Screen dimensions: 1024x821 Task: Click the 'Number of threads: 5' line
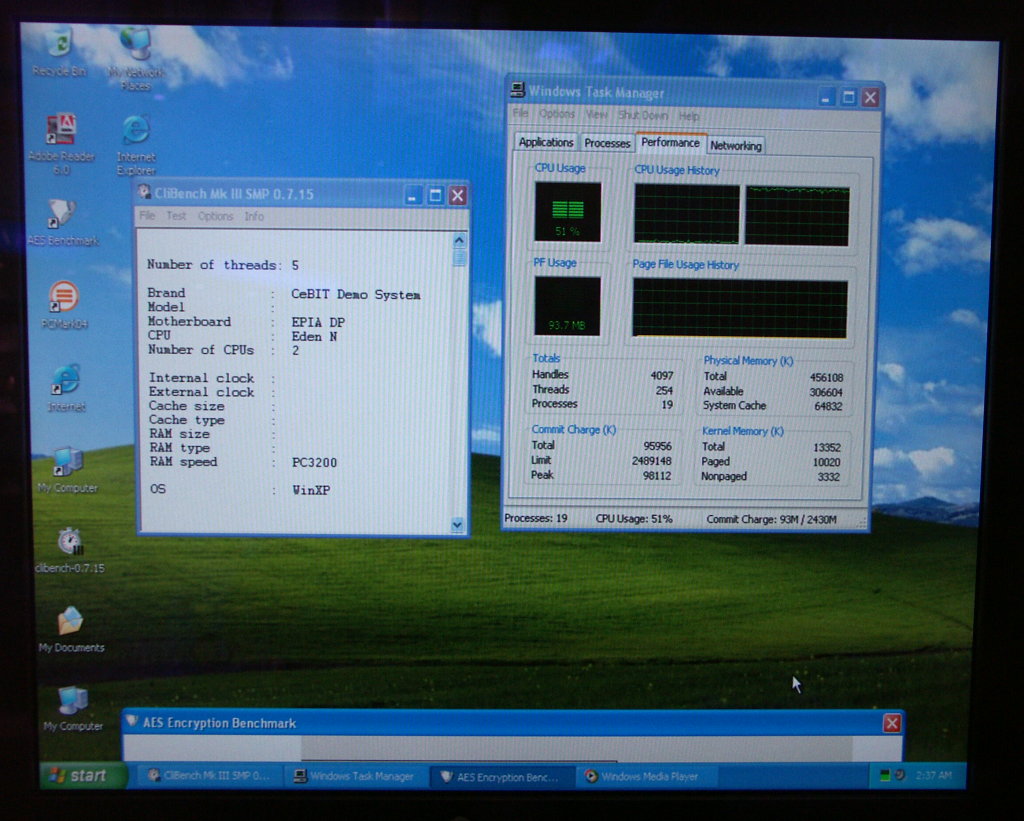(223, 265)
